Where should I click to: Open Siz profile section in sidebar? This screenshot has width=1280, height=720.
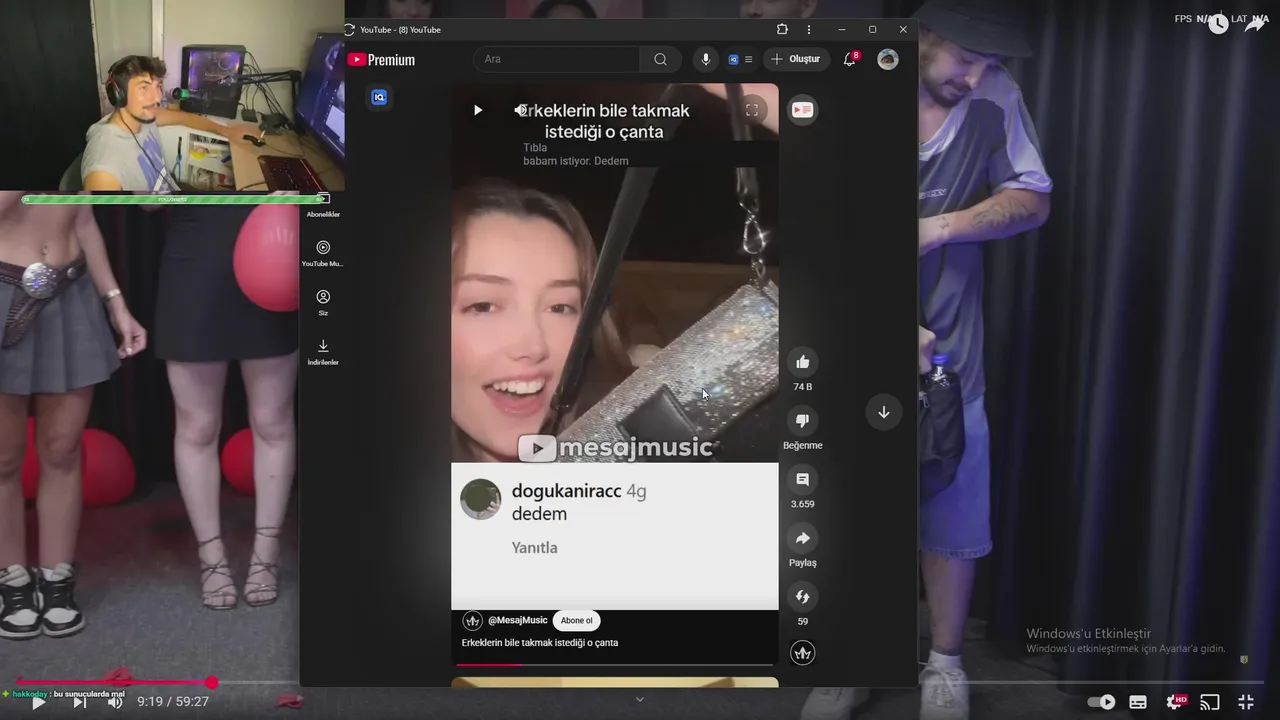point(323,303)
